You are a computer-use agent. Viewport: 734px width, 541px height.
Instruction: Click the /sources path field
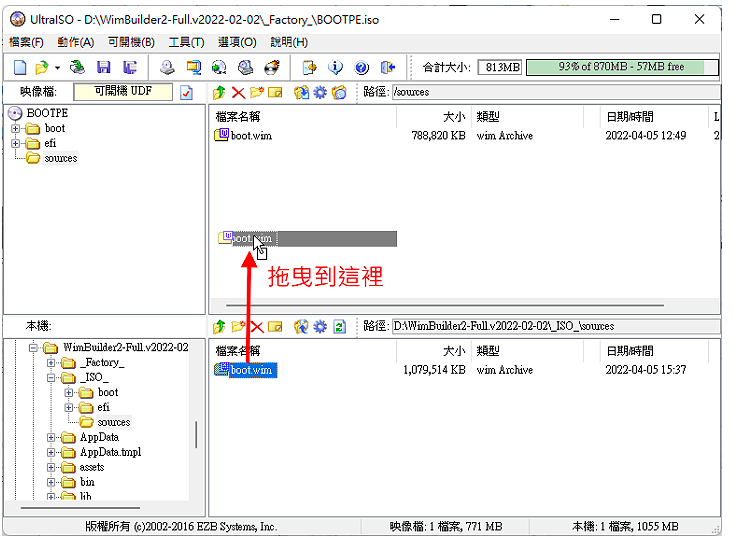[x=556, y=92]
